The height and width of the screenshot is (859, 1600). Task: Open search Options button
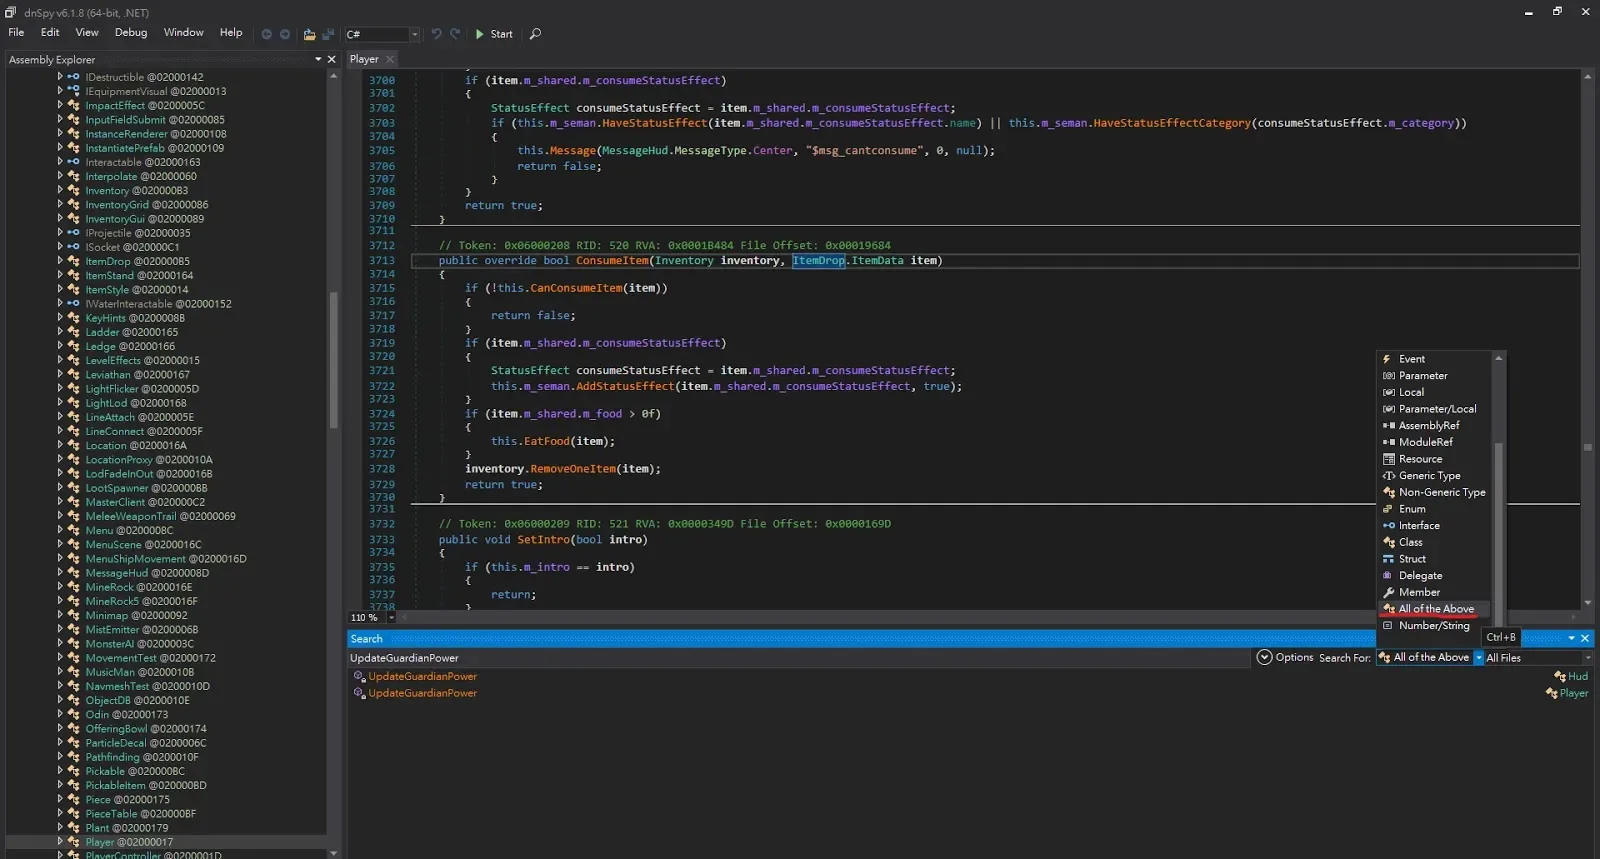[1285, 658]
